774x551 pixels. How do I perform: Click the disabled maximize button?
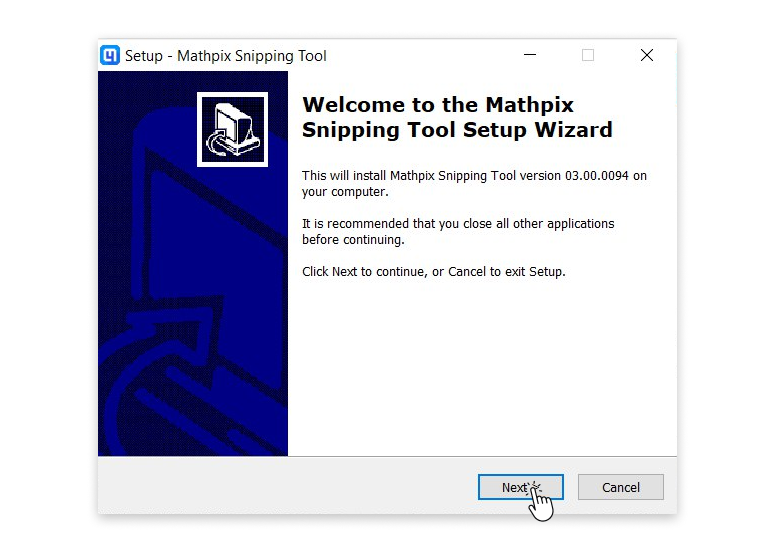pyautogui.click(x=587, y=55)
